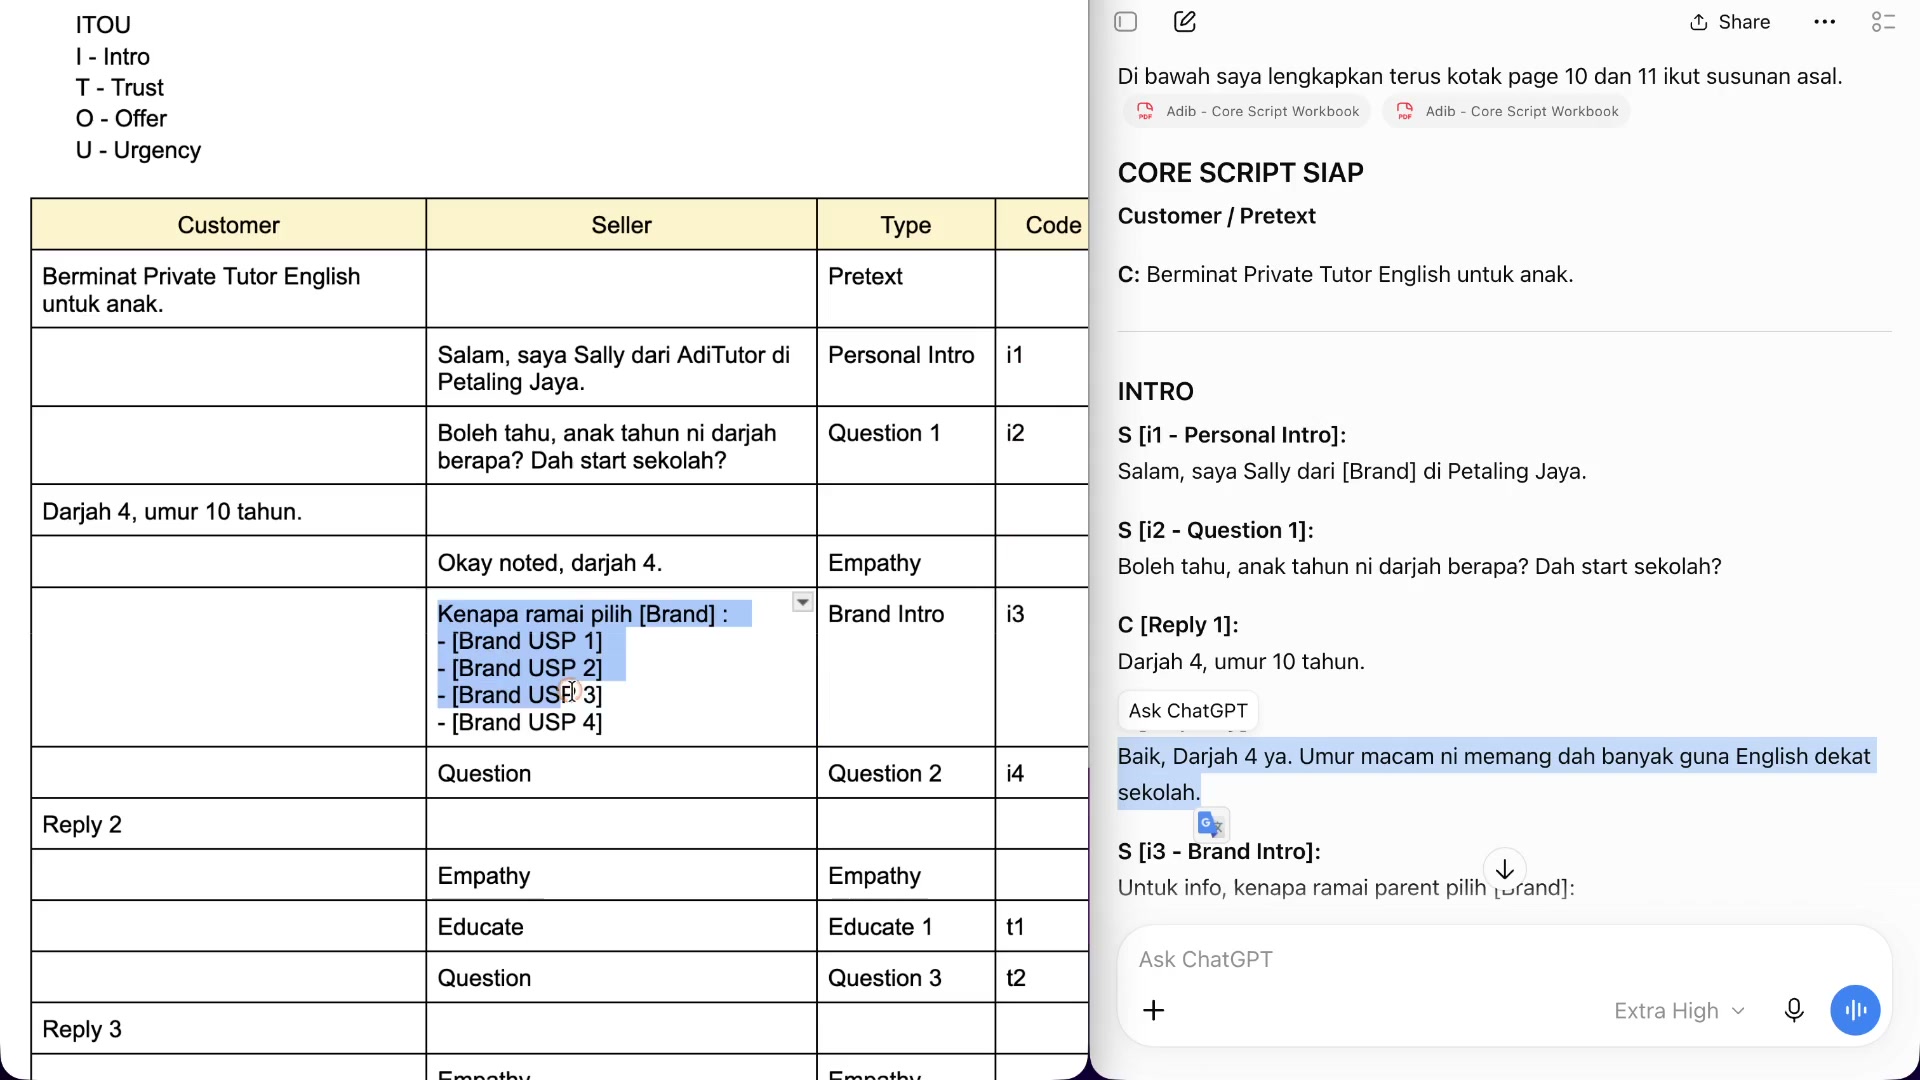The width and height of the screenshot is (1920, 1080).
Task: Click the Educate 1 type cell
Action: pyautogui.click(x=906, y=927)
